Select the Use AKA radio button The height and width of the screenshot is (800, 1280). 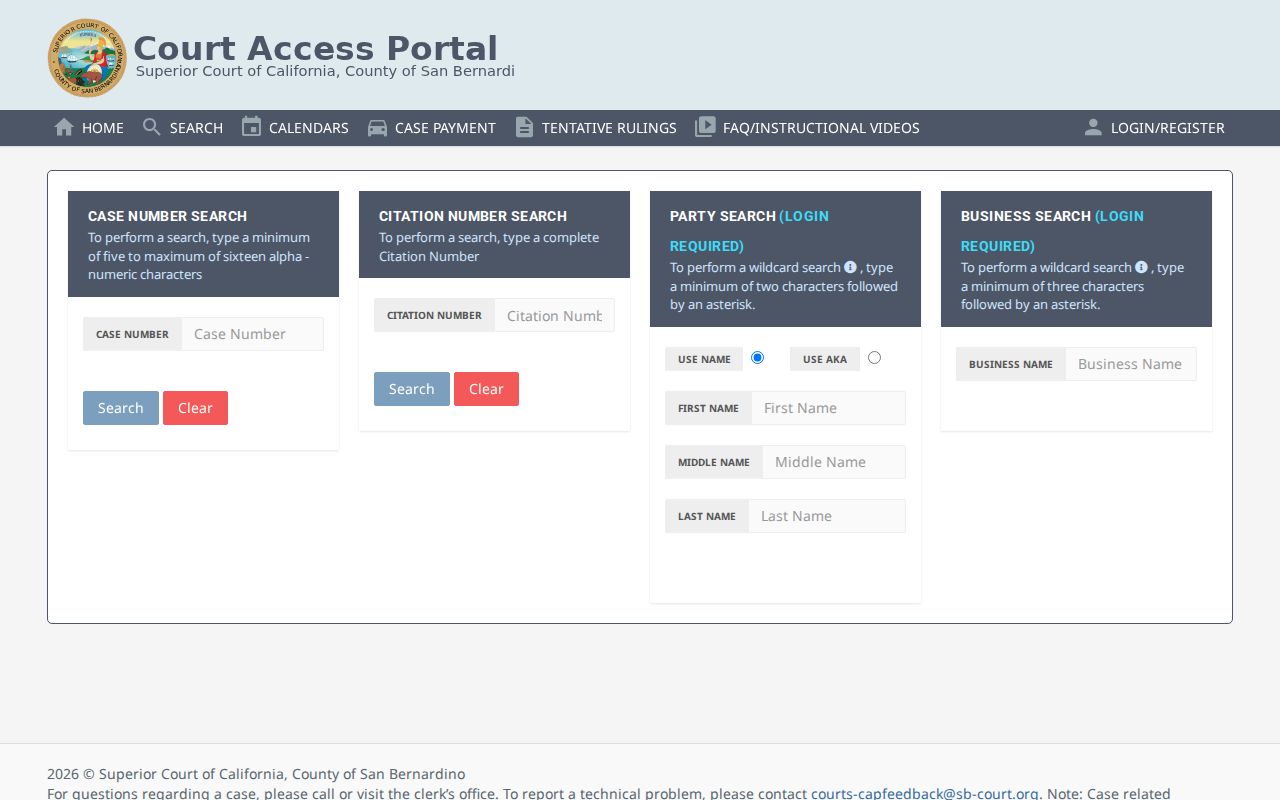click(x=874, y=357)
